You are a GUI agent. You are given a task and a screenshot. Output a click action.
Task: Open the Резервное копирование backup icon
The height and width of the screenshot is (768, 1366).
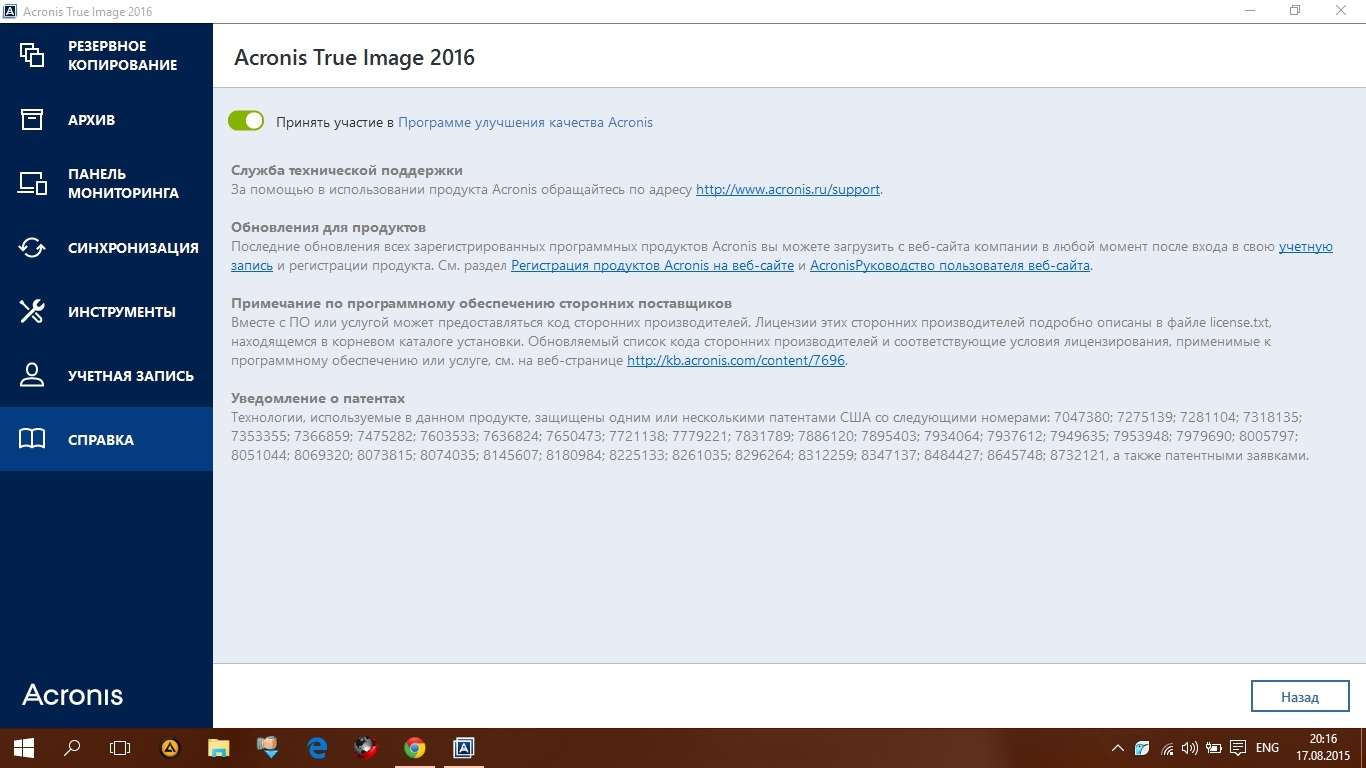[x=33, y=55]
